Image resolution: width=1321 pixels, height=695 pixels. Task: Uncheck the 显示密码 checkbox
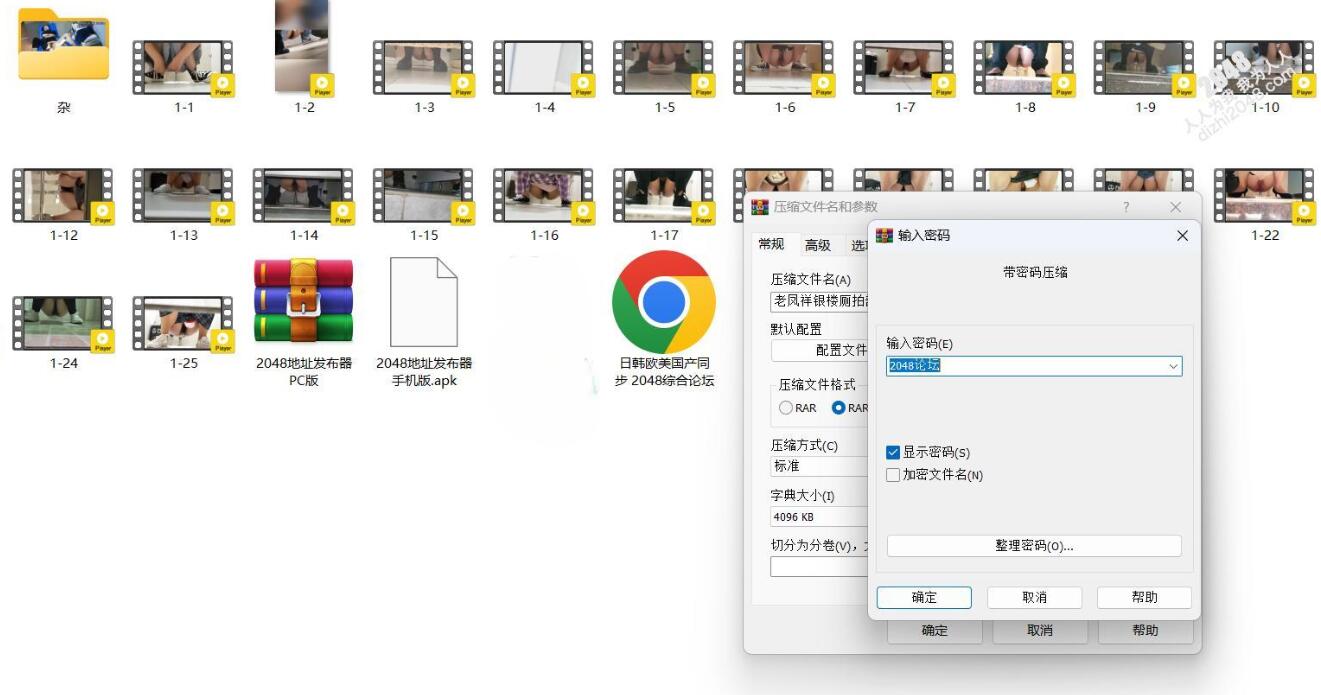pyautogui.click(x=893, y=453)
